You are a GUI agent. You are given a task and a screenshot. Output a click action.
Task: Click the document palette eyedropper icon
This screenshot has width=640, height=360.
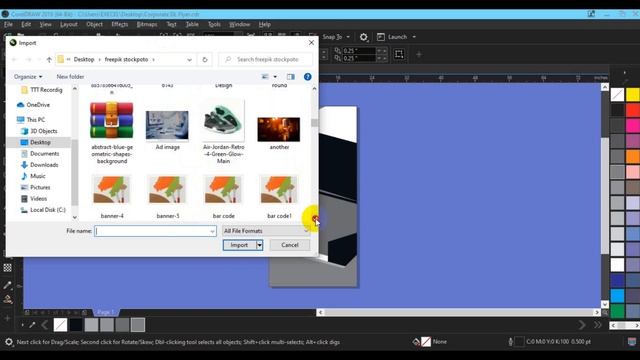(32, 325)
